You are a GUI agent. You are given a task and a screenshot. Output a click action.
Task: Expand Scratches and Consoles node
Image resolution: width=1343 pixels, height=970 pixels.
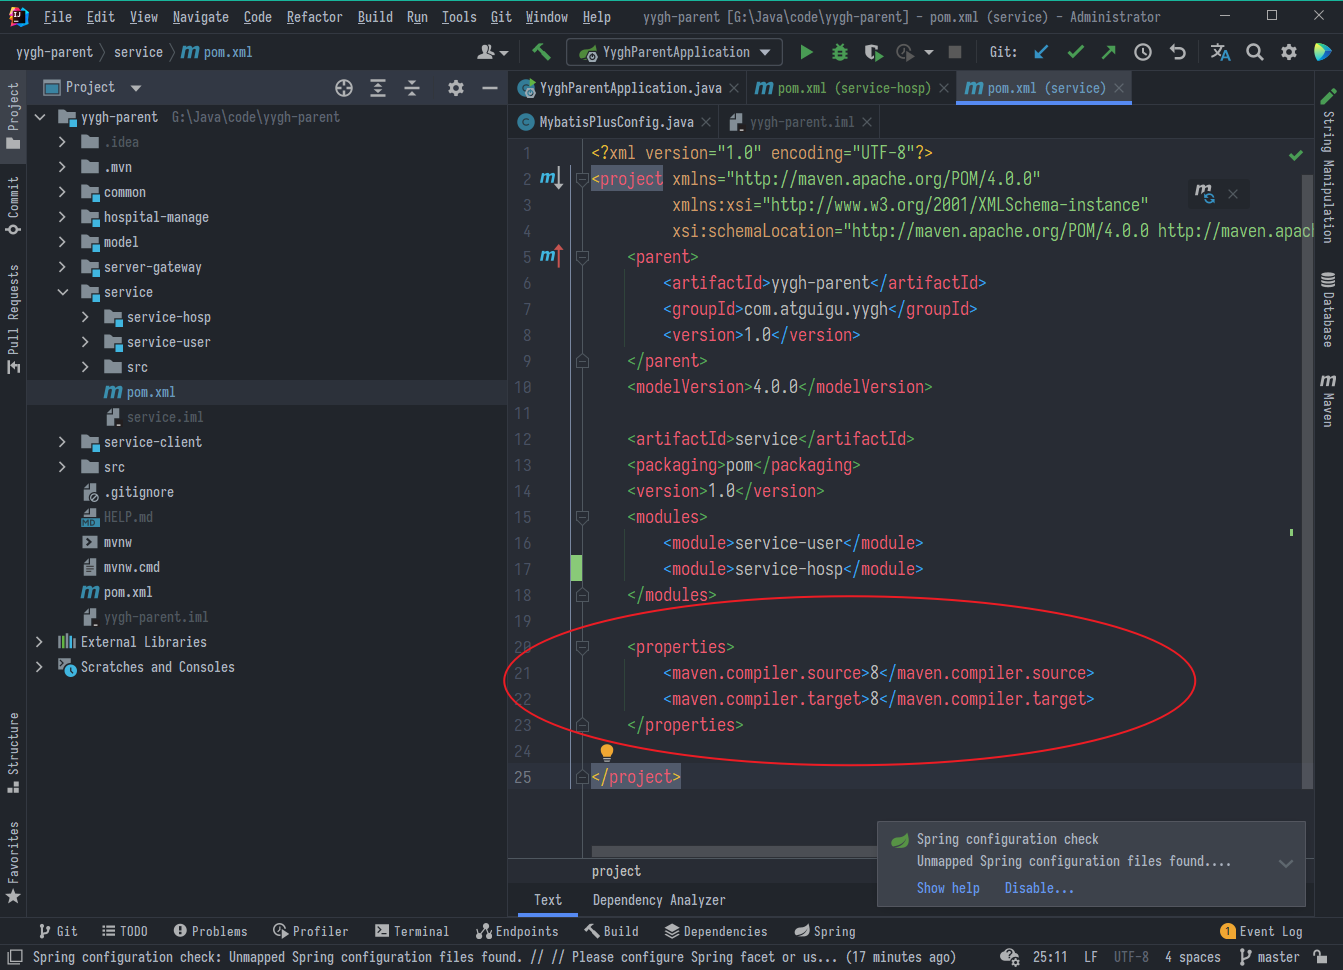tap(39, 667)
